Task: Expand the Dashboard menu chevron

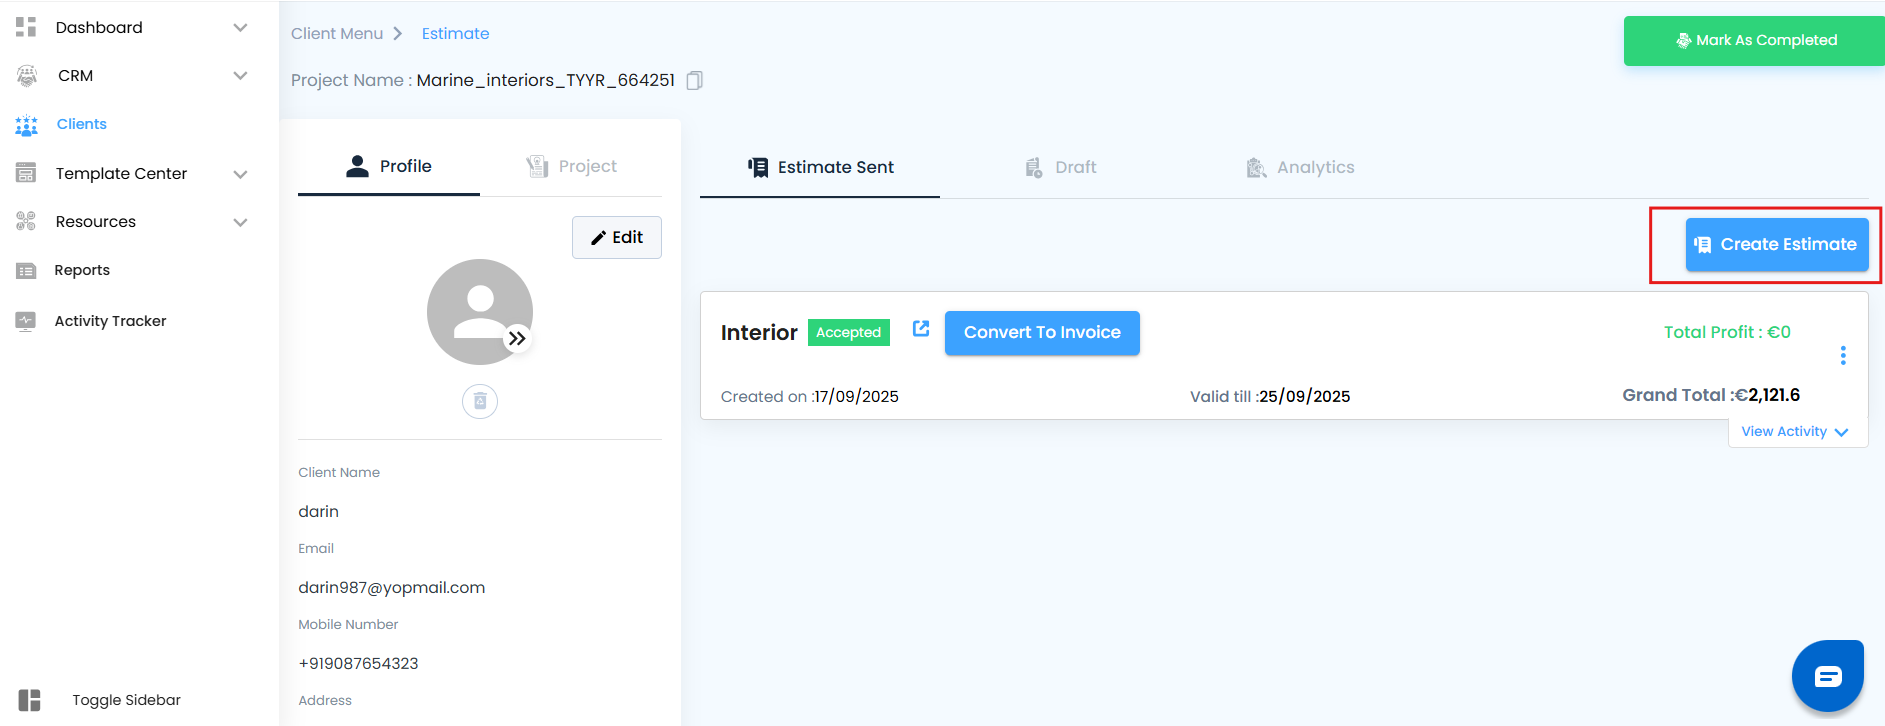Action: [240, 28]
